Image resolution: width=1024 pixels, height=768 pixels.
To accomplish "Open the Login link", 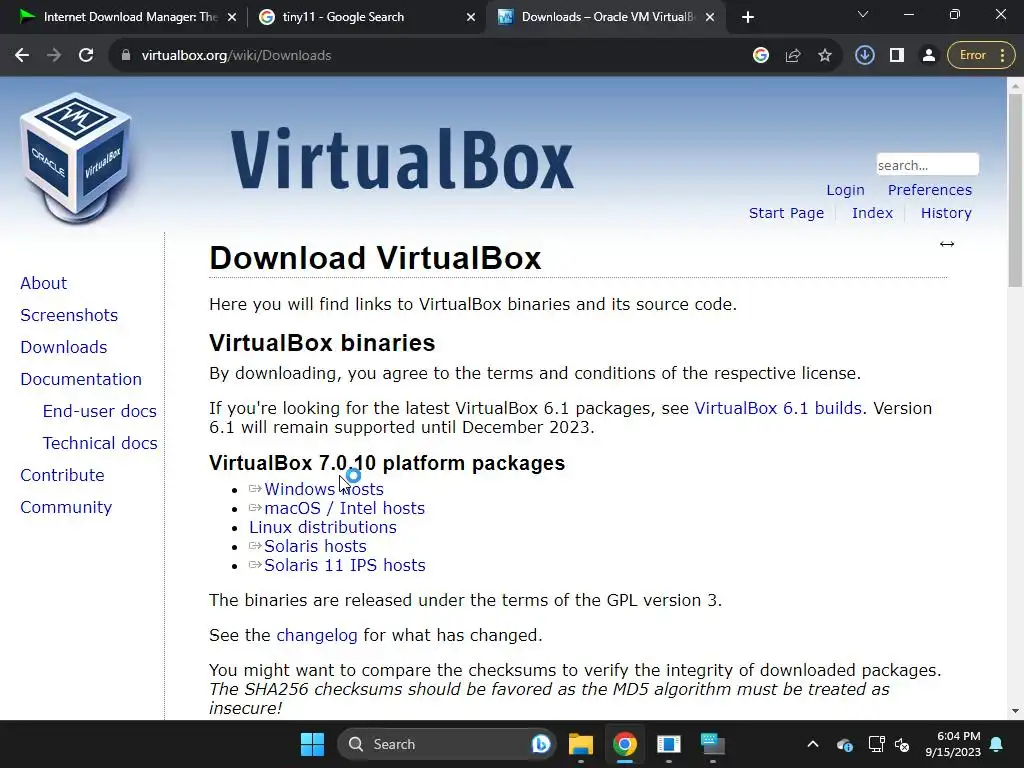I will click(845, 190).
